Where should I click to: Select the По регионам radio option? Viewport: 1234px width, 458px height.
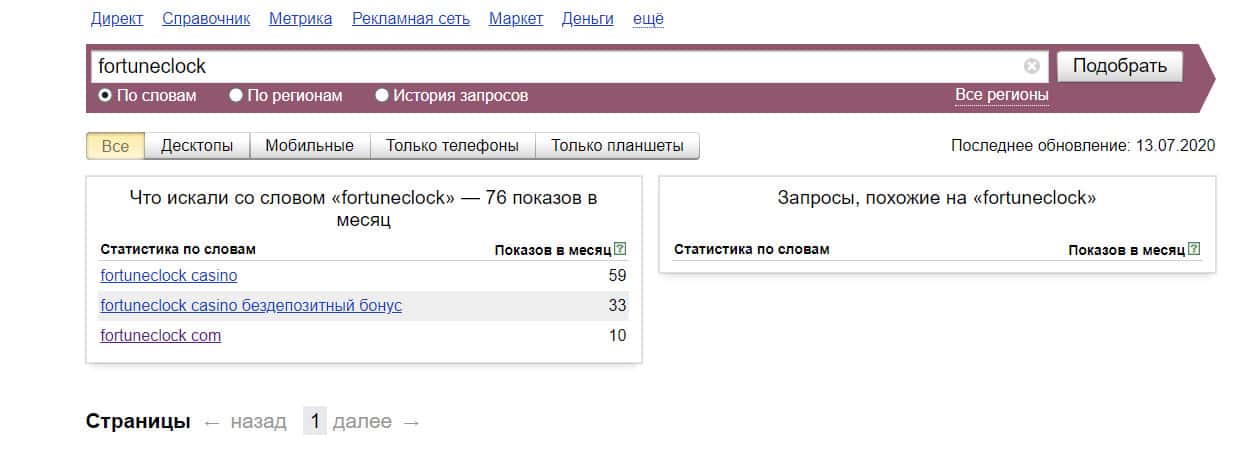pyautogui.click(x=286, y=96)
